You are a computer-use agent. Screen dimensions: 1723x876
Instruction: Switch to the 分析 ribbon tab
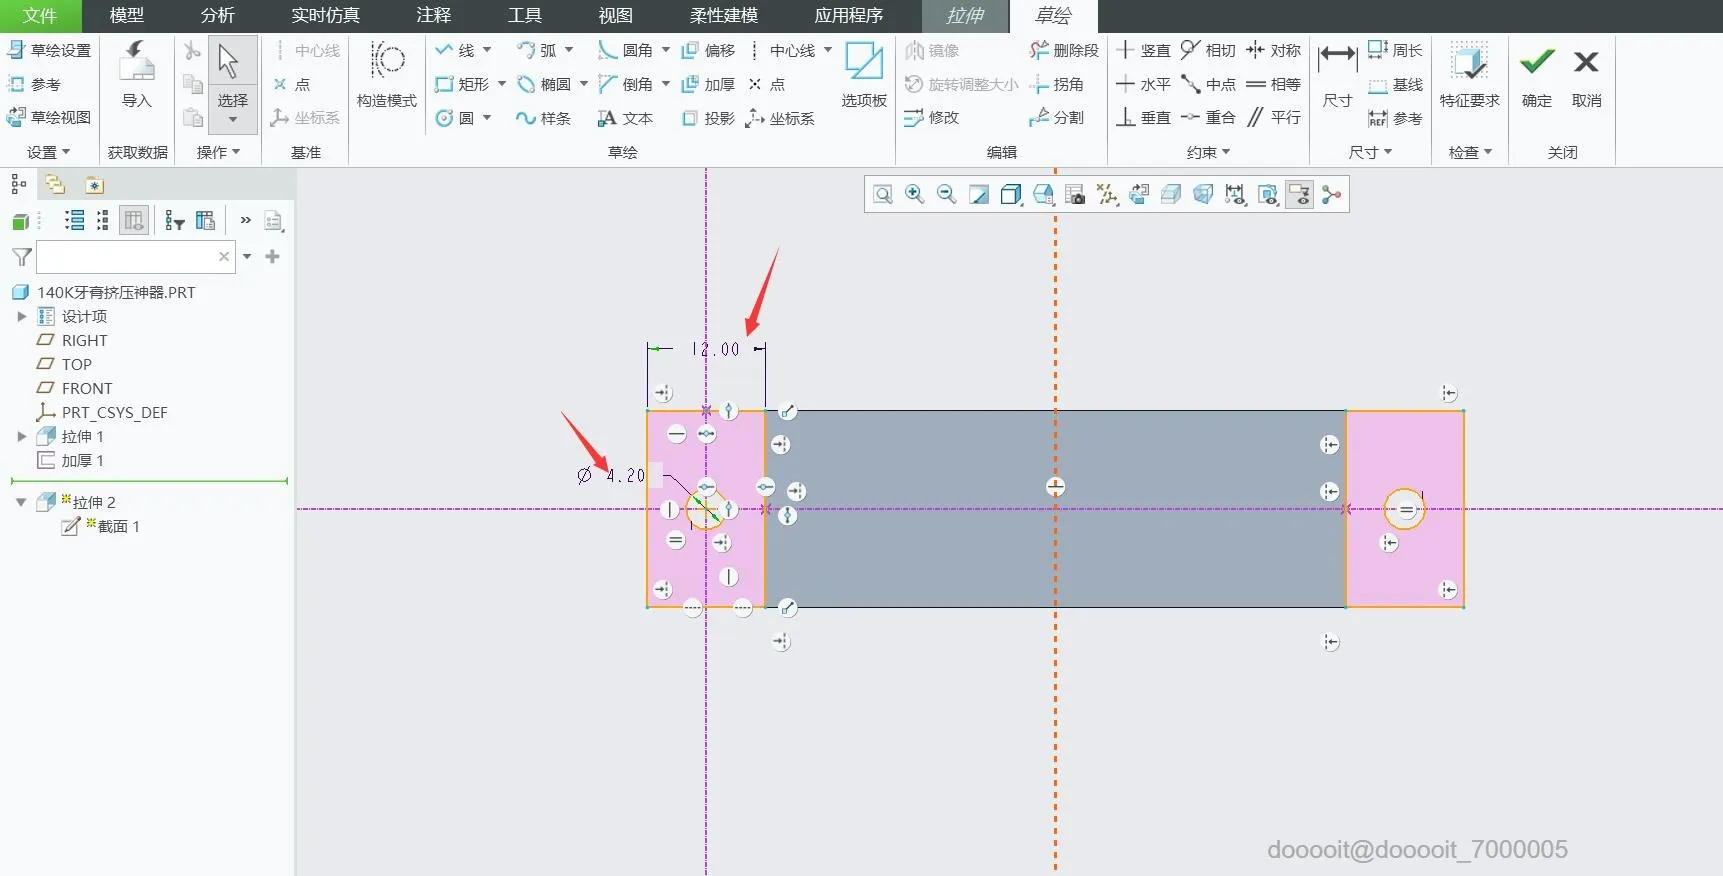click(x=218, y=16)
